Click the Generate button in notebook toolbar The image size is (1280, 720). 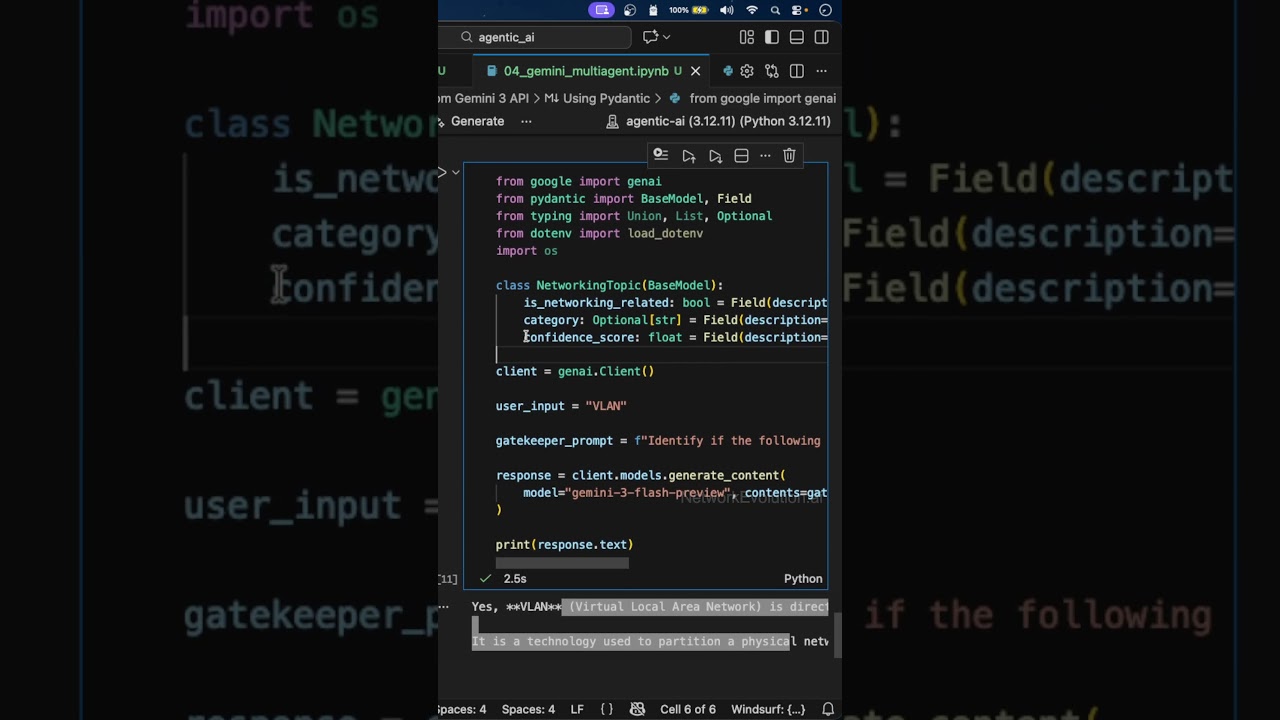coord(472,121)
